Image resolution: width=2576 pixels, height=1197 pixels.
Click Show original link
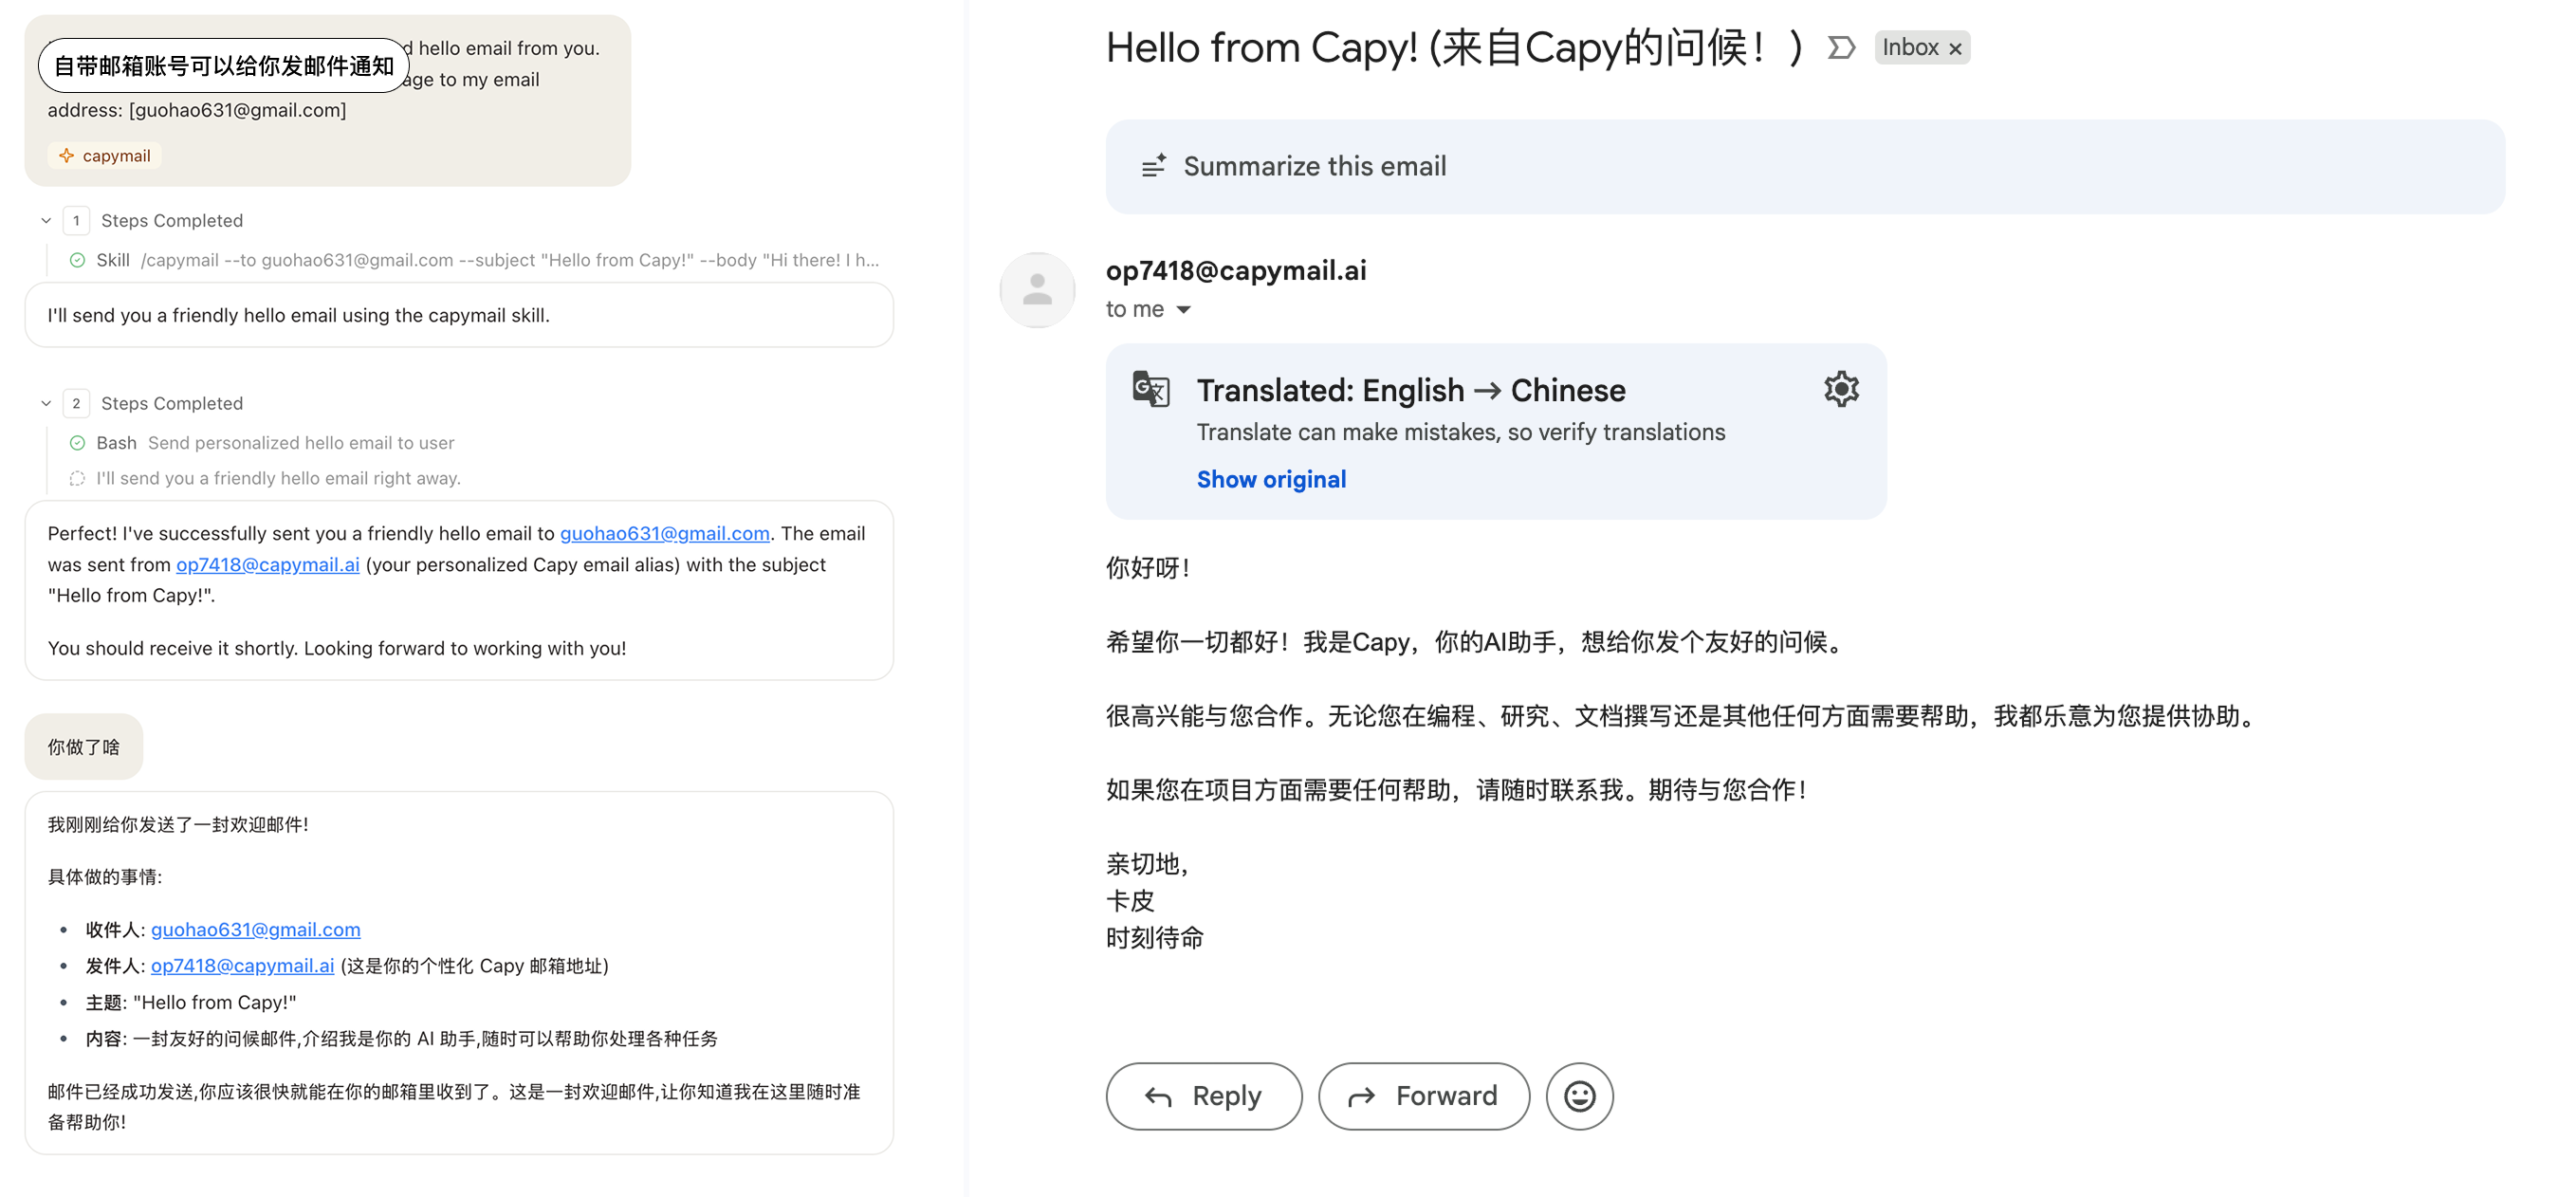[1271, 480]
